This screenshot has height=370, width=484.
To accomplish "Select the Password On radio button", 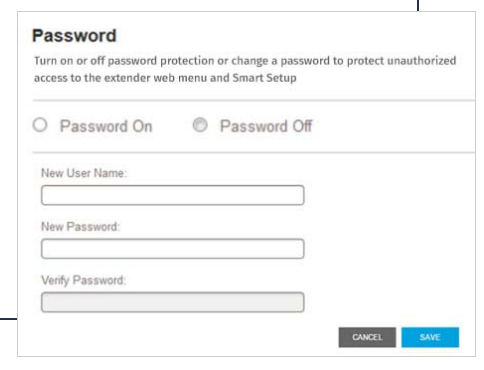I will coord(40,125).
